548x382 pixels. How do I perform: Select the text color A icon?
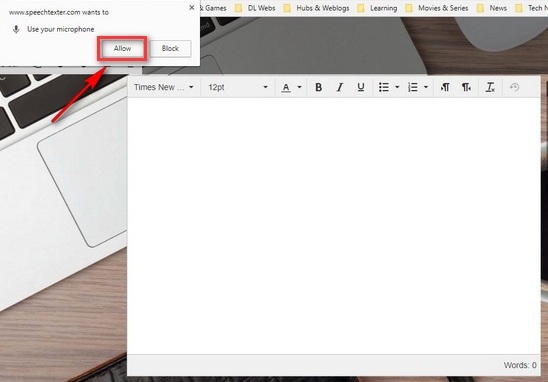point(286,87)
